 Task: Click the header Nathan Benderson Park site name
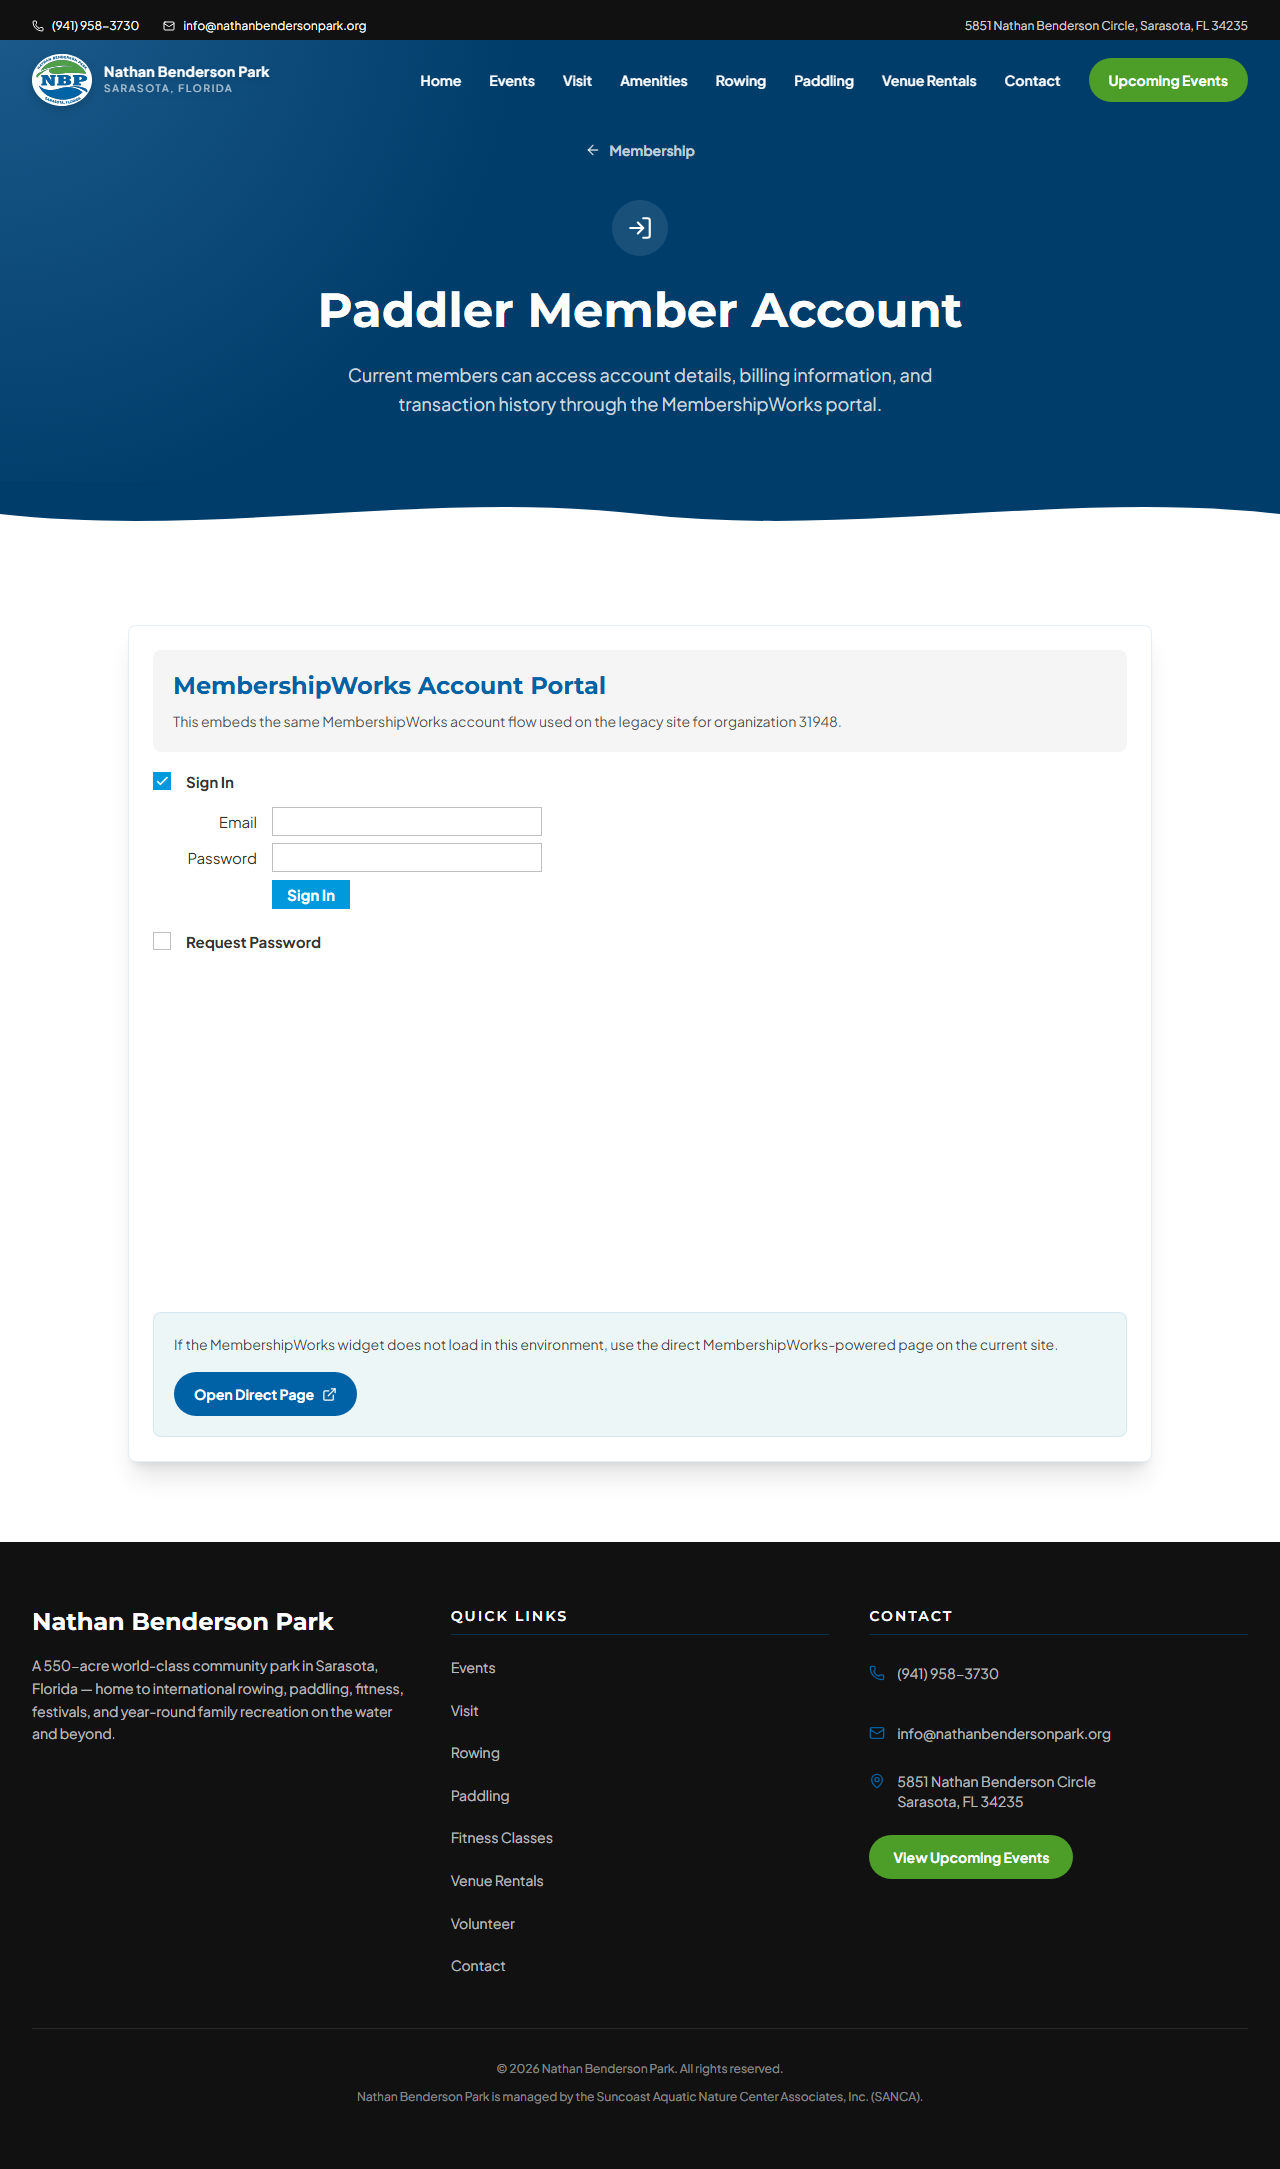186,72
